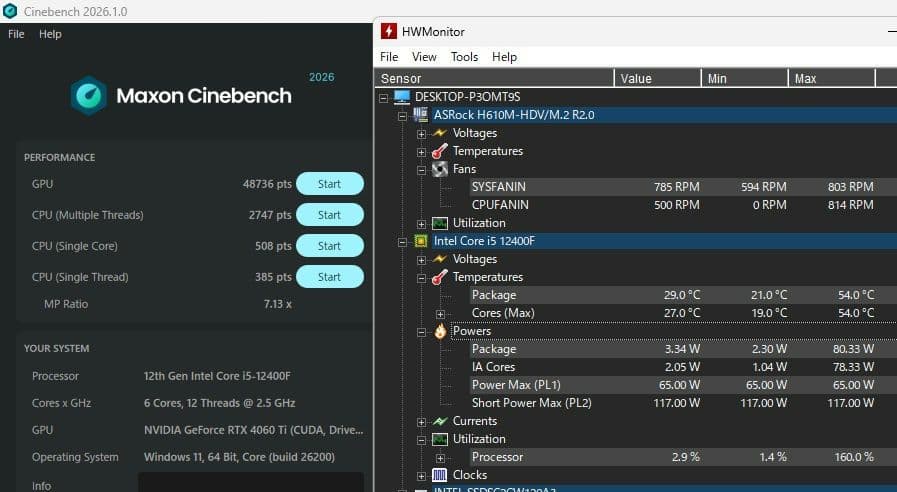The width and height of the screenshot is (897, 492).
Task: Click the 48736 pts GPU score
Action: coord(267,184)
